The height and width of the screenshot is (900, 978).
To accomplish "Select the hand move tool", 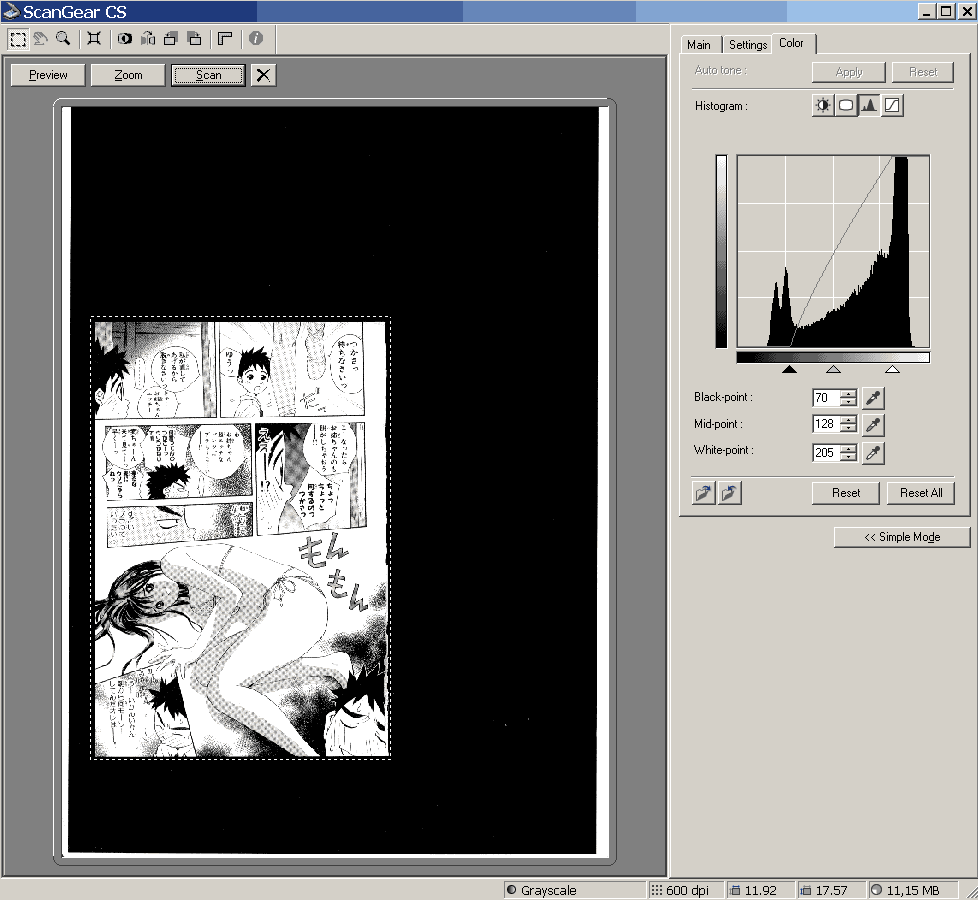I will 41,39.
